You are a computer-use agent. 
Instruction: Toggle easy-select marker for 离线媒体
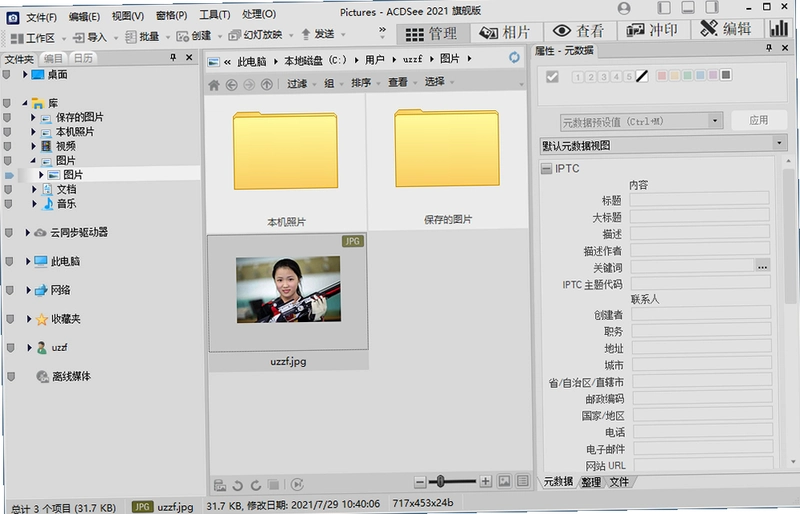tap(11, 377)
